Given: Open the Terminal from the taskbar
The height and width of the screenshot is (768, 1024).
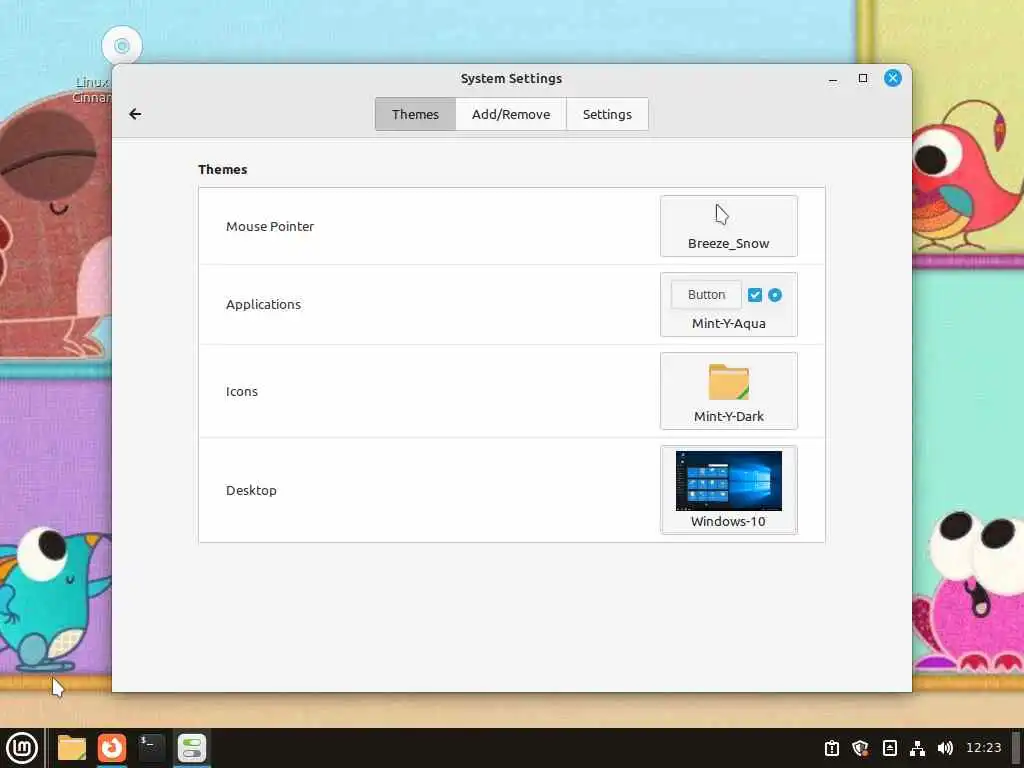Looking at the screenshot, I should (x=152, y=748).
